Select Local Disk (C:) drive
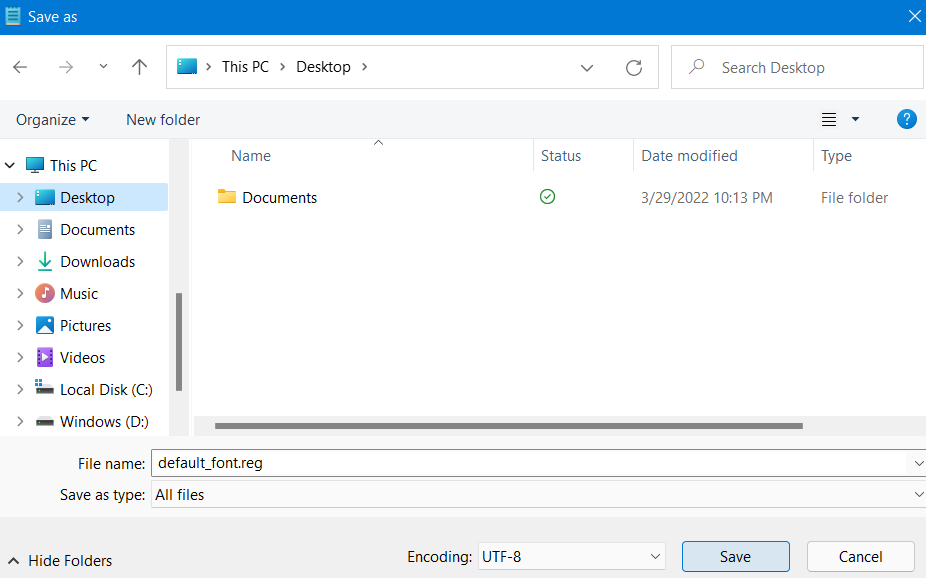The image size is (926, 578). click(x=106, y=390)
